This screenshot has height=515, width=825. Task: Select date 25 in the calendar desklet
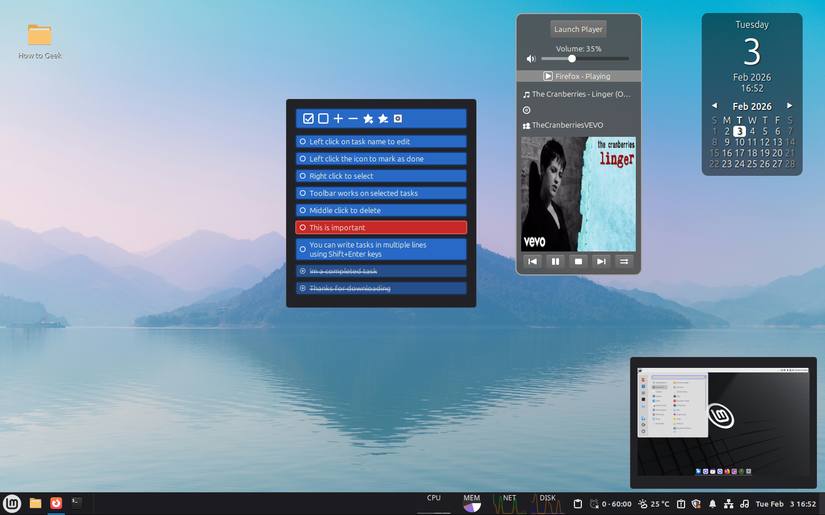(752, 164)
